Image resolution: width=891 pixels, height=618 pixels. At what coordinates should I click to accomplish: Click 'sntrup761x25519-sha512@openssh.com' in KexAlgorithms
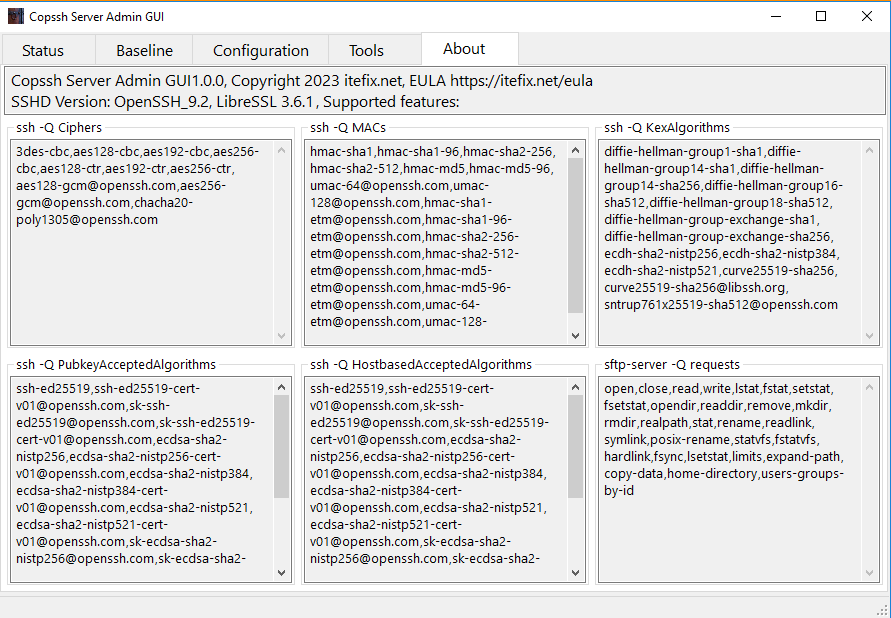tap(721, 305)
